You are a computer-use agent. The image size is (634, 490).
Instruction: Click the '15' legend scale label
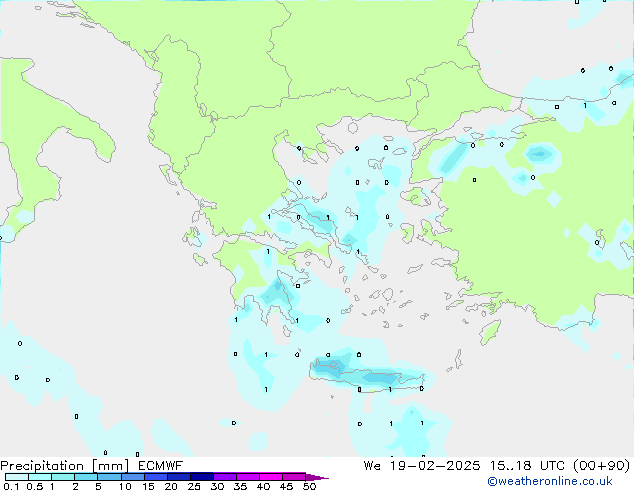(148, 486)
